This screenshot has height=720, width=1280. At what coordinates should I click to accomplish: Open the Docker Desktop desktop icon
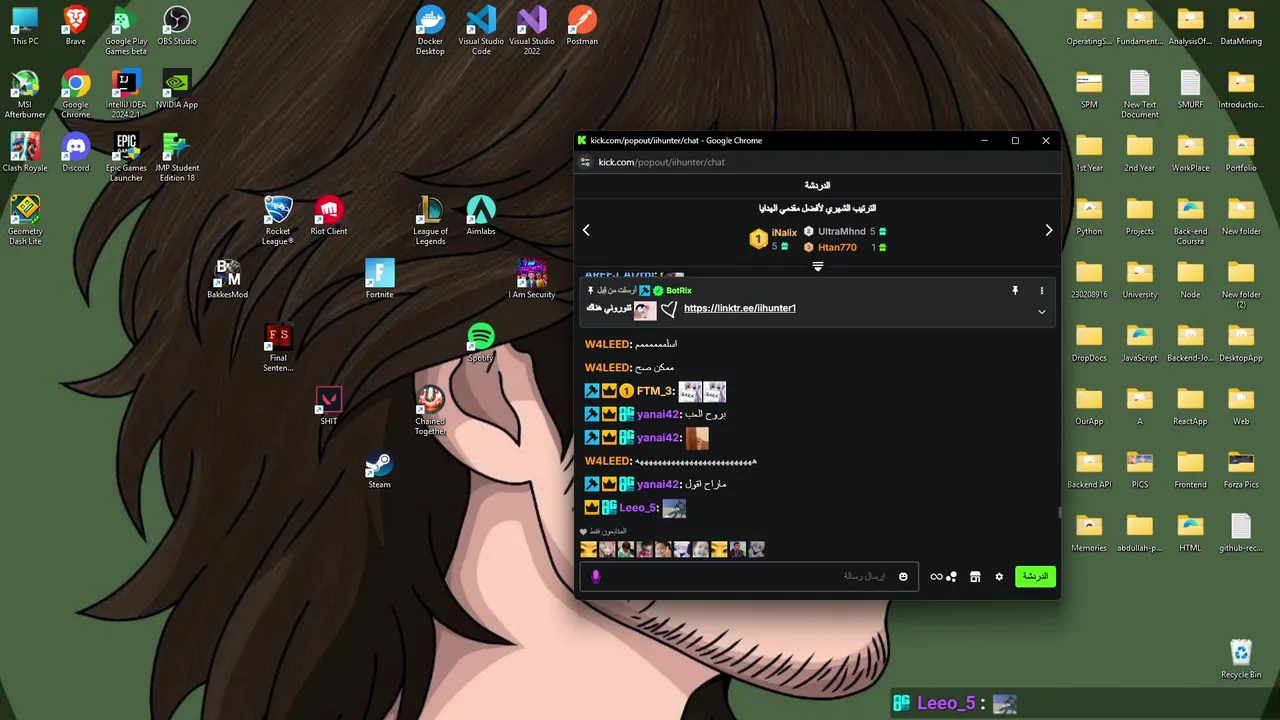430,31
